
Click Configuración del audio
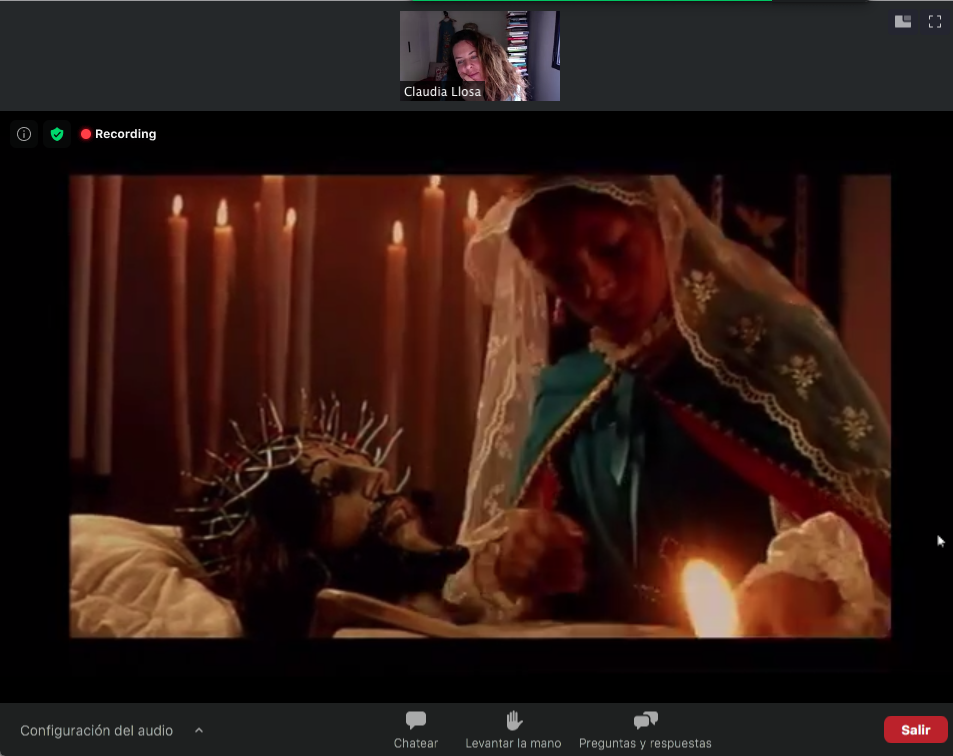click(97, 730)
